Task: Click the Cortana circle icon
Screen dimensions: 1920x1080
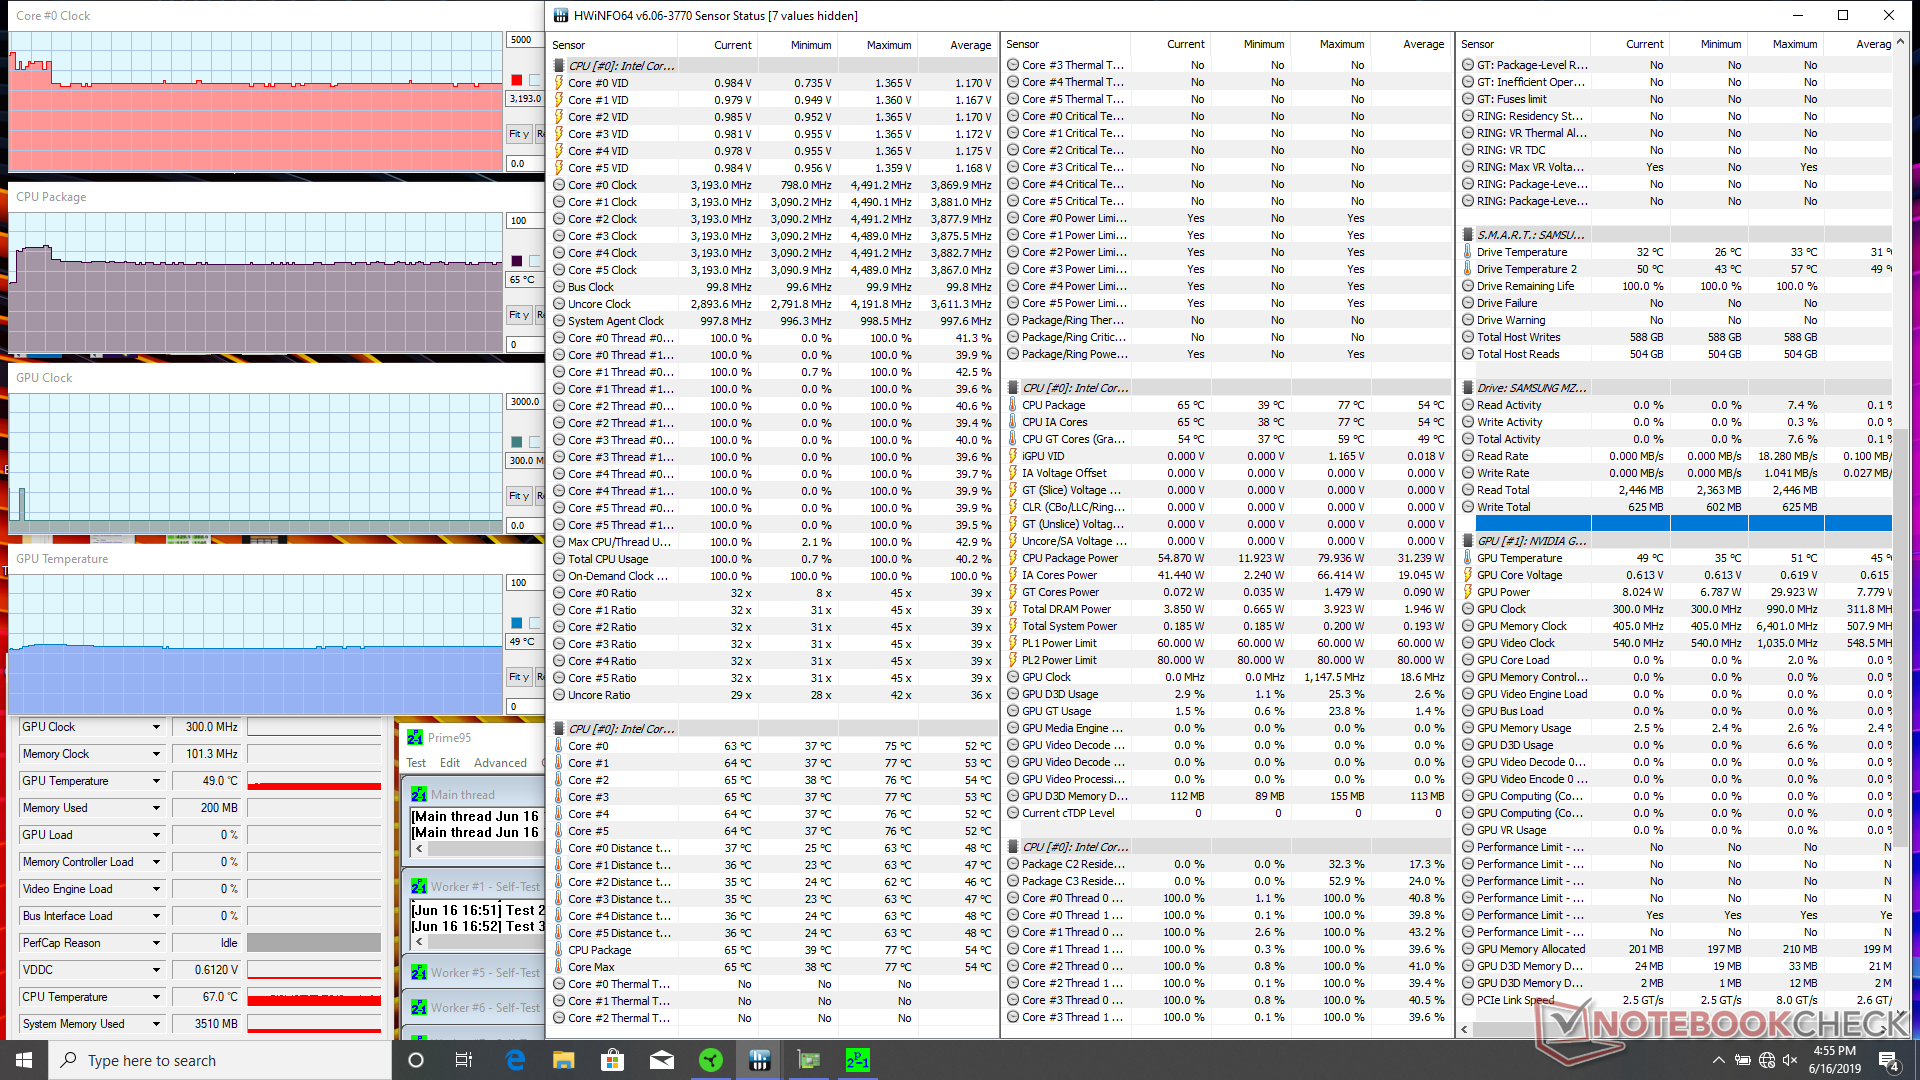Action: (416, 1060)
